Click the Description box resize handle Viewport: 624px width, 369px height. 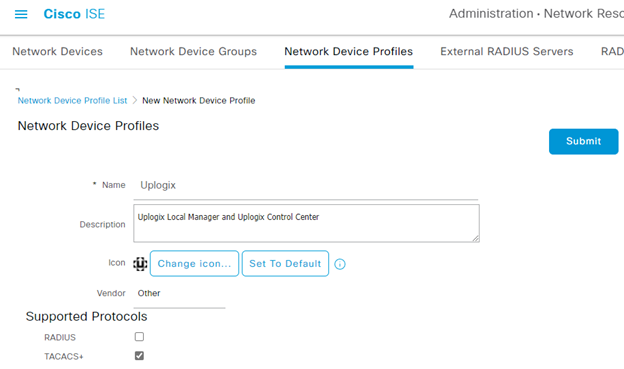point(476,238)
